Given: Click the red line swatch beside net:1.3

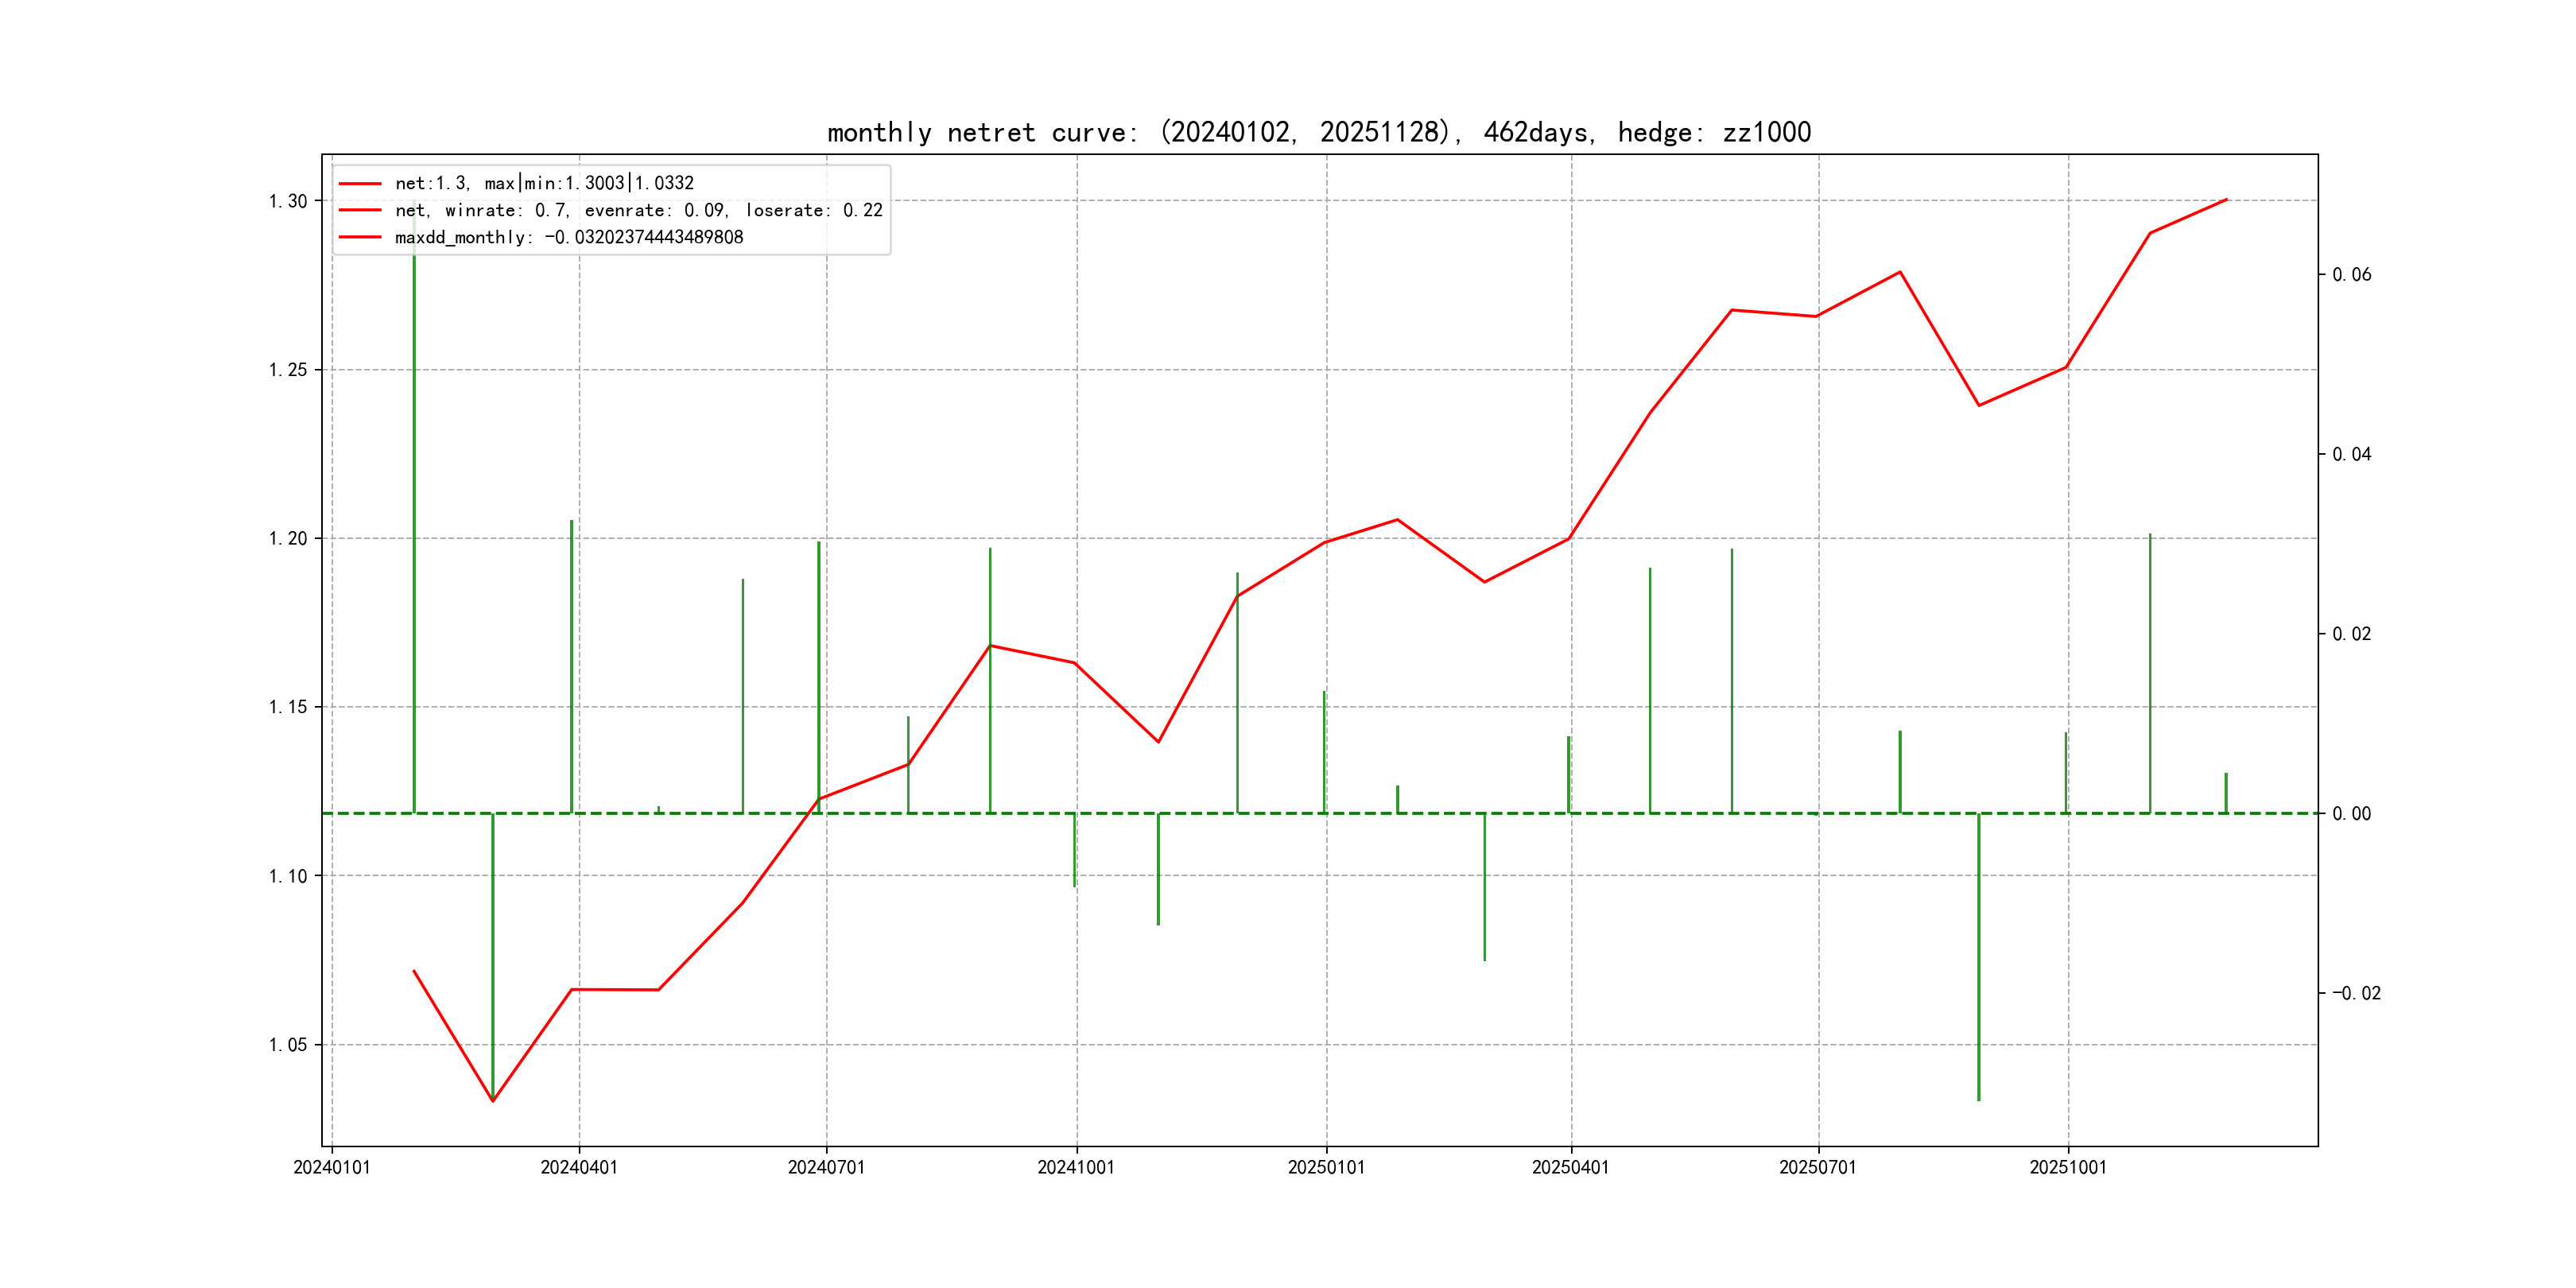Looking at the screenshot, I should pyautogui.click(x=360, y=183).
